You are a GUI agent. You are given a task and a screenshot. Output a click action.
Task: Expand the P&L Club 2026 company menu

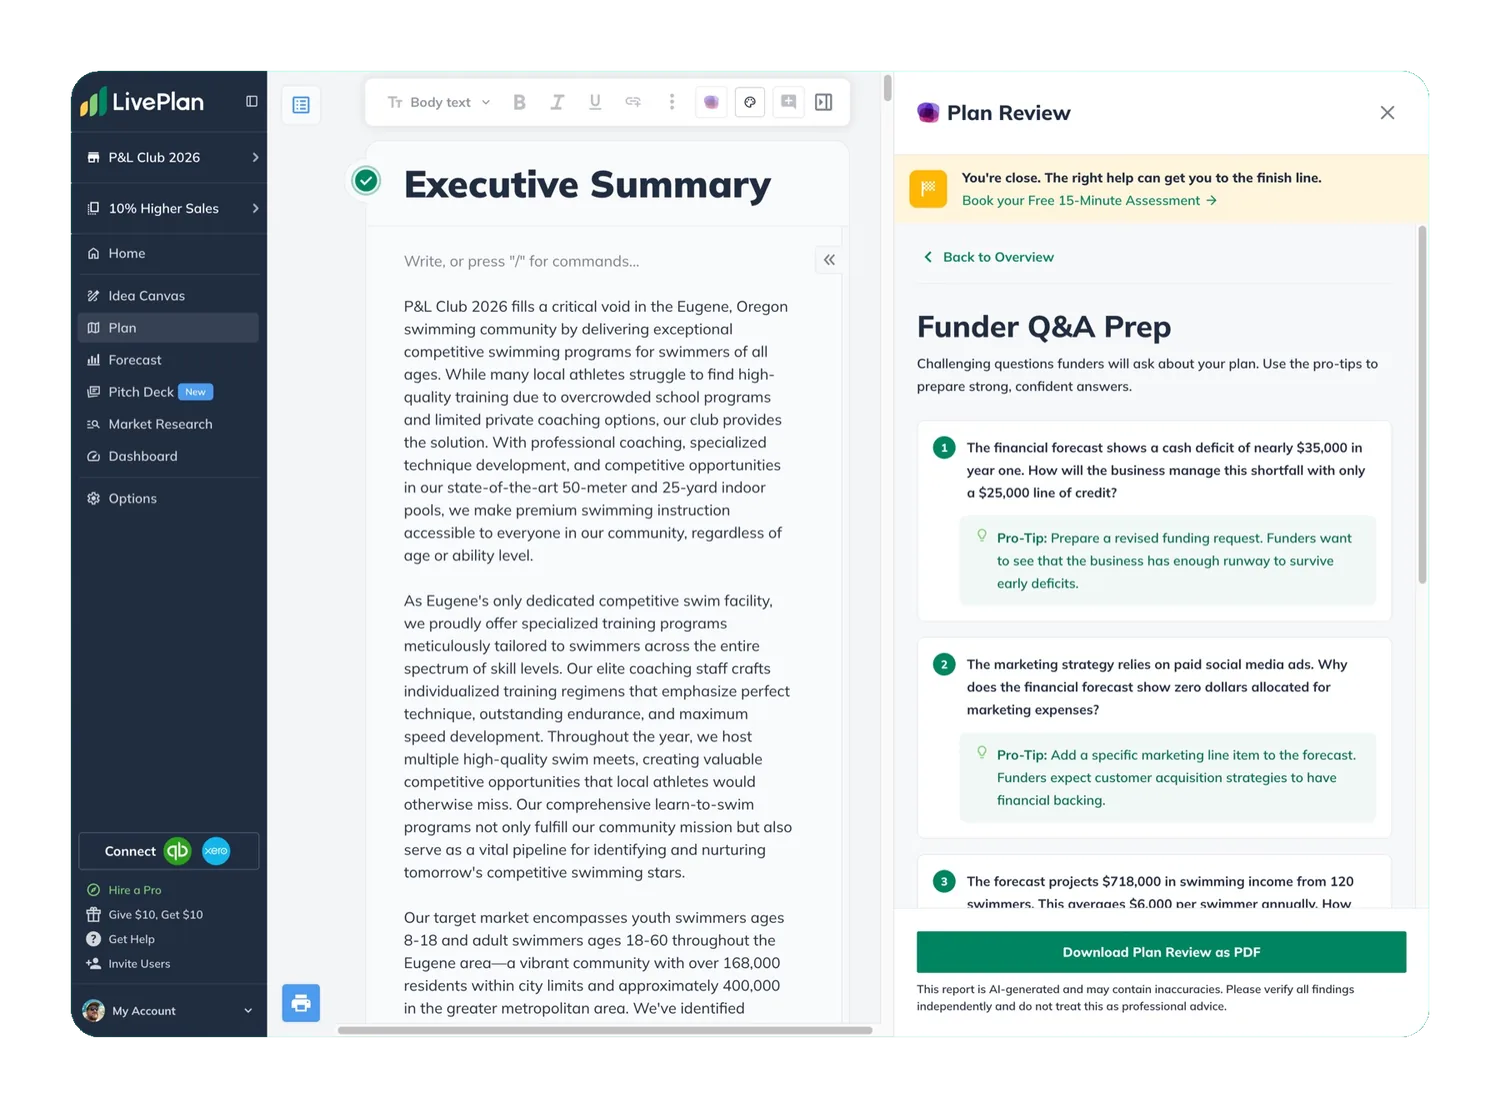(x=169, y=157)
